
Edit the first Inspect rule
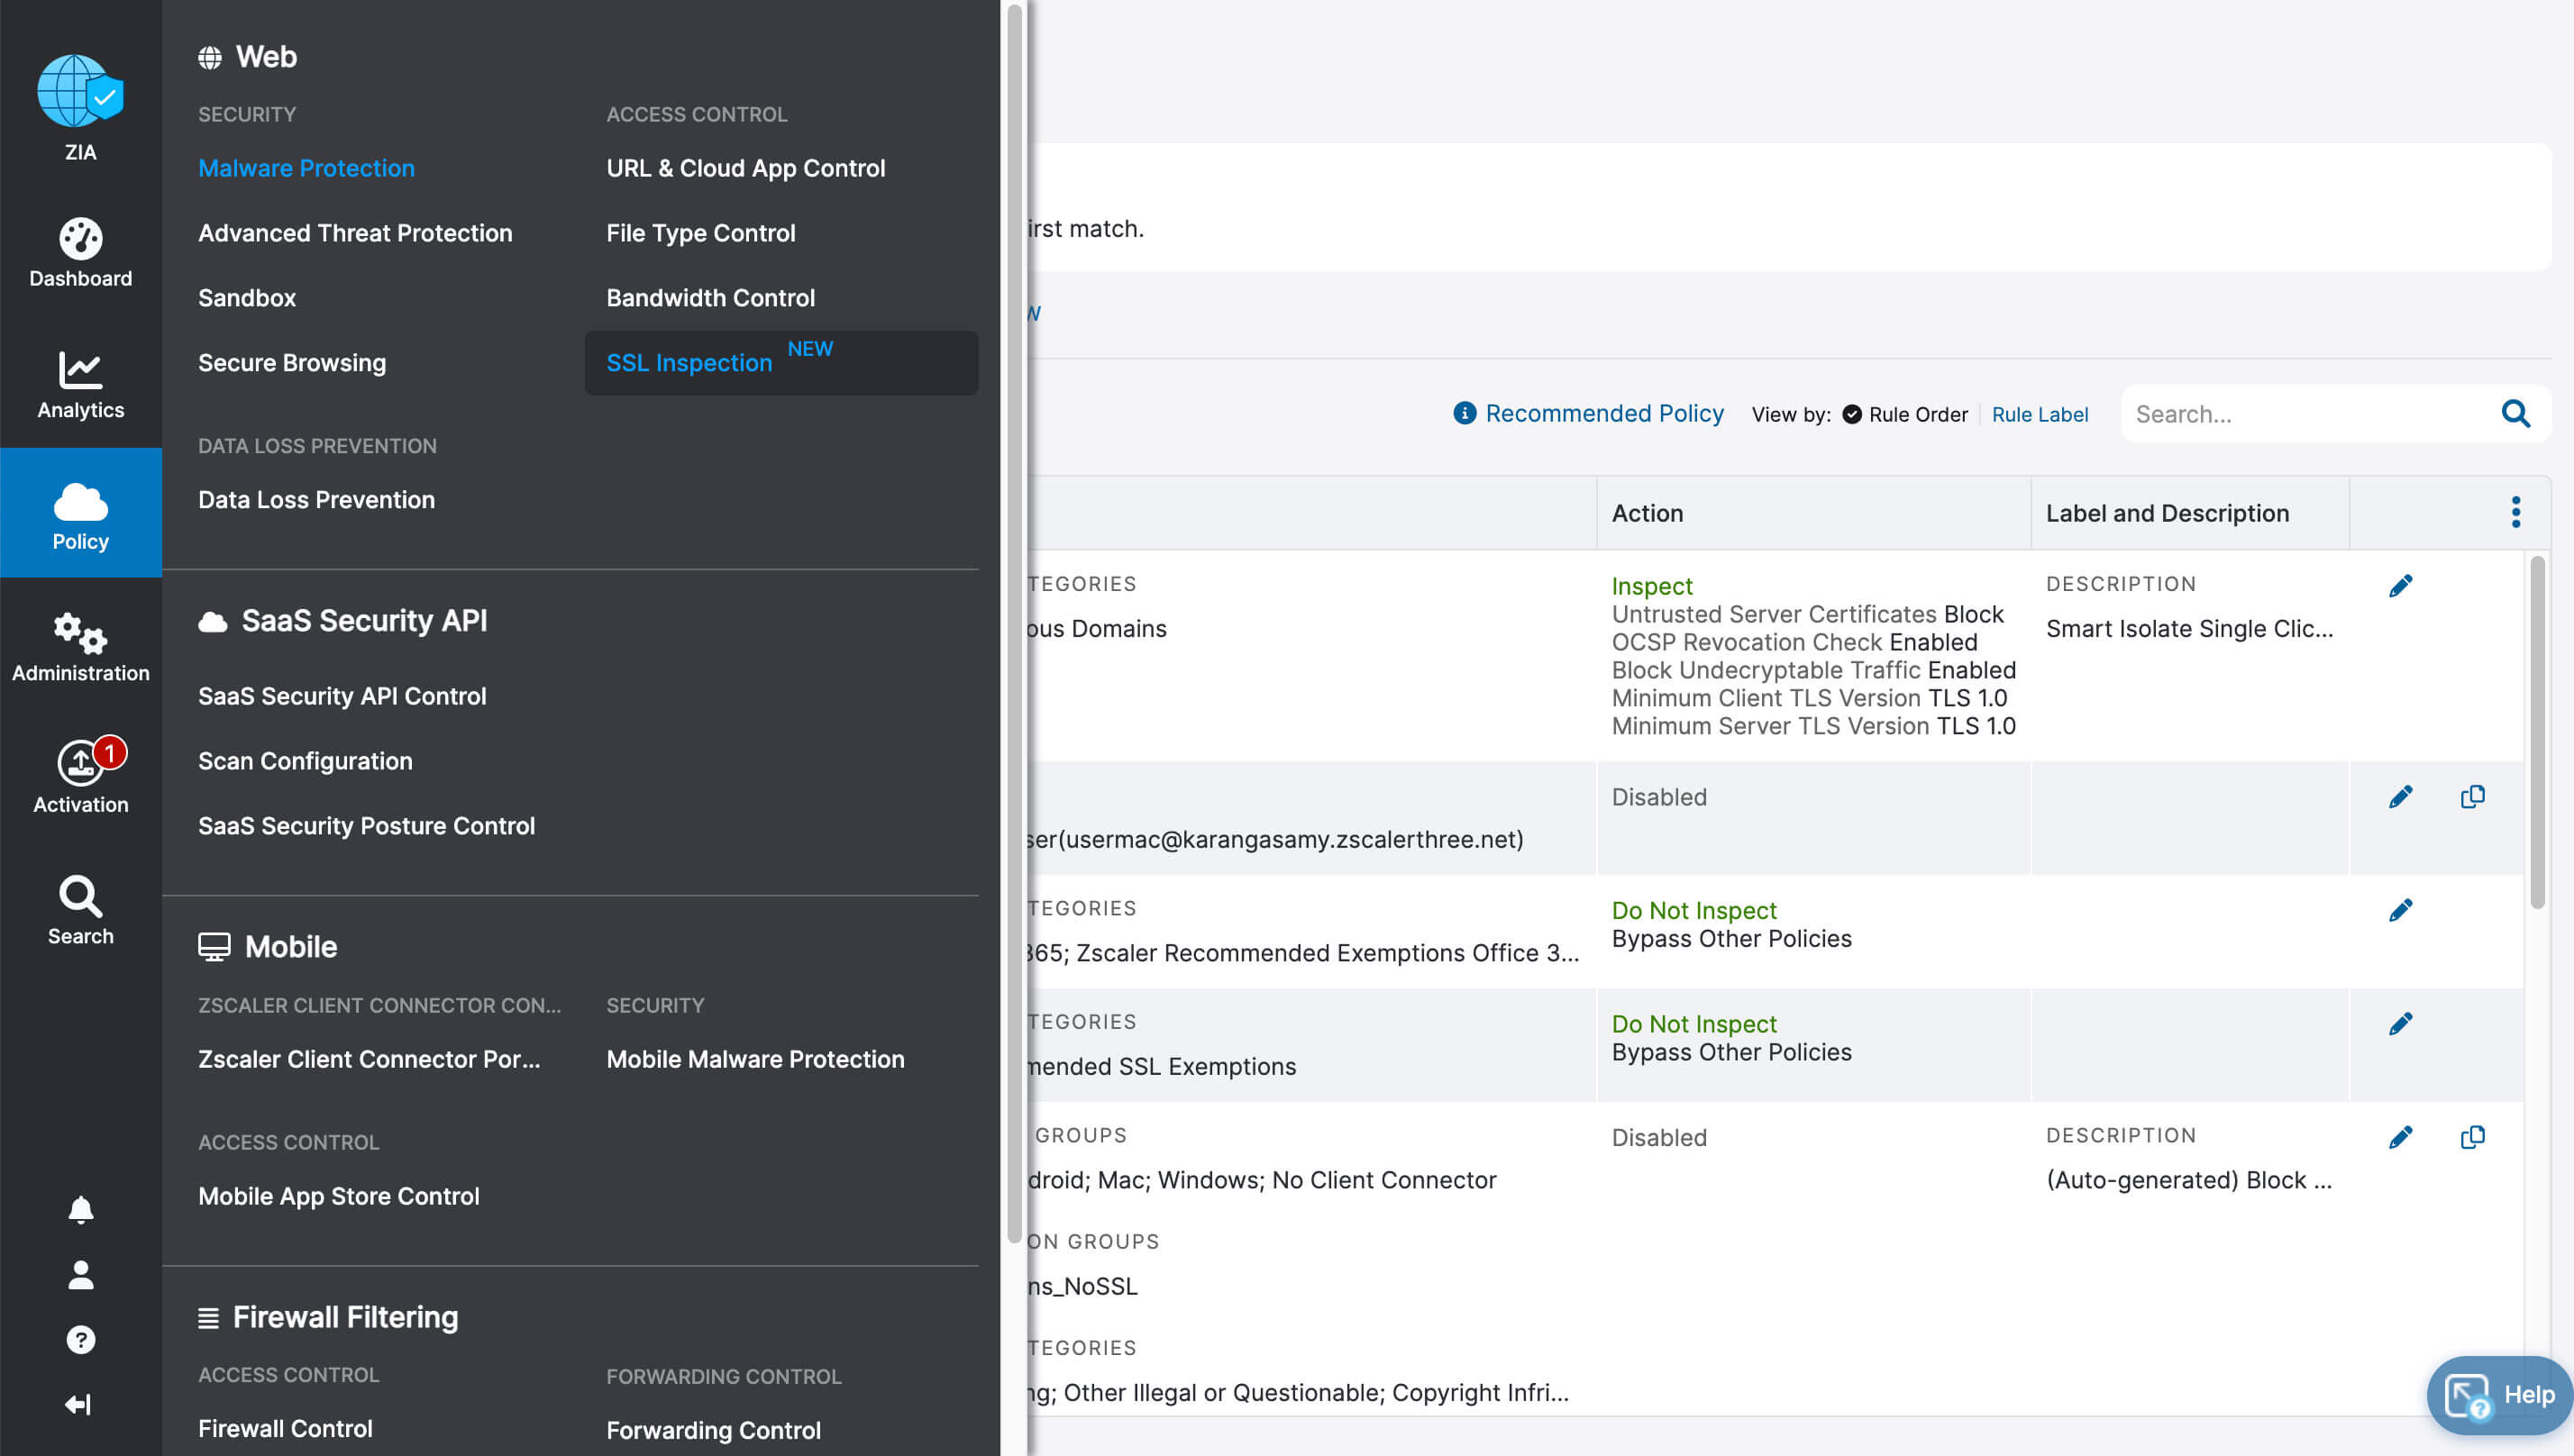point(2400,586)
